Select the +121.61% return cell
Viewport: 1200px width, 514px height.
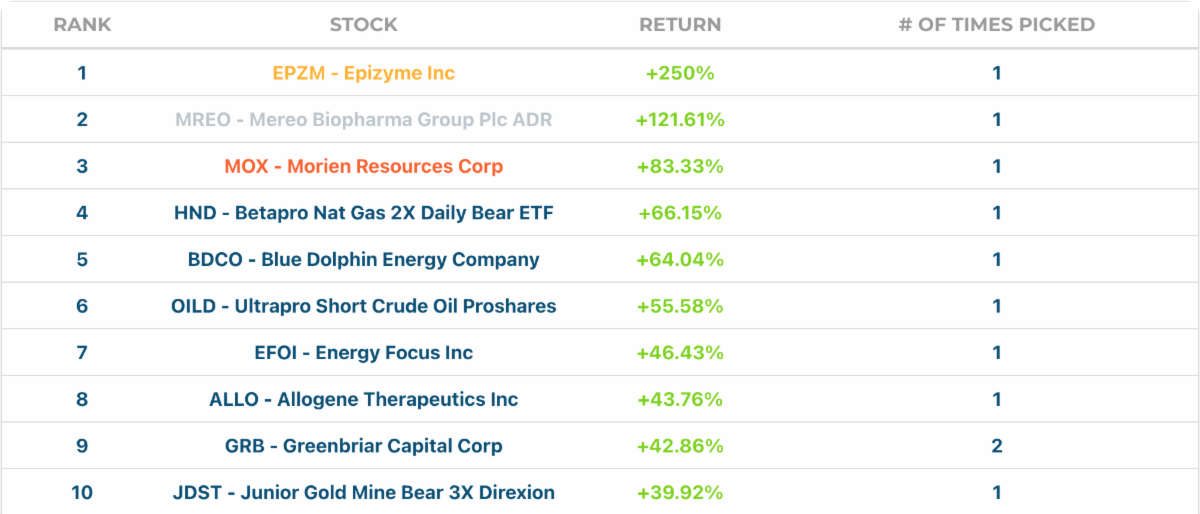point(680,120)
